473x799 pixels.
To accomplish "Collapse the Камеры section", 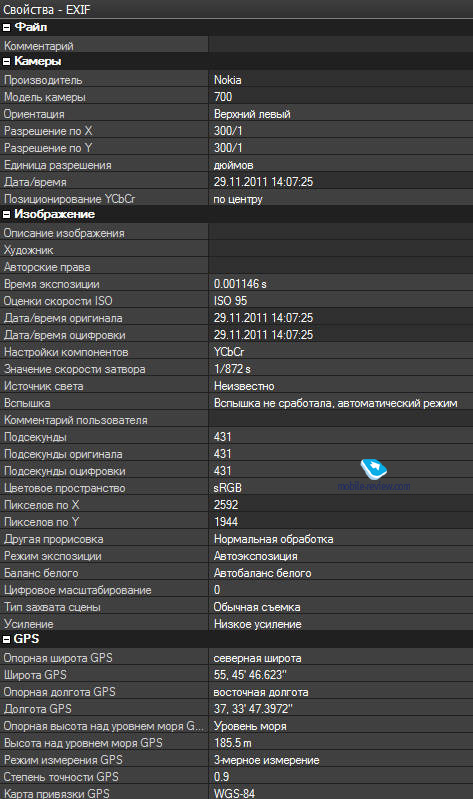I will [7, 62].
